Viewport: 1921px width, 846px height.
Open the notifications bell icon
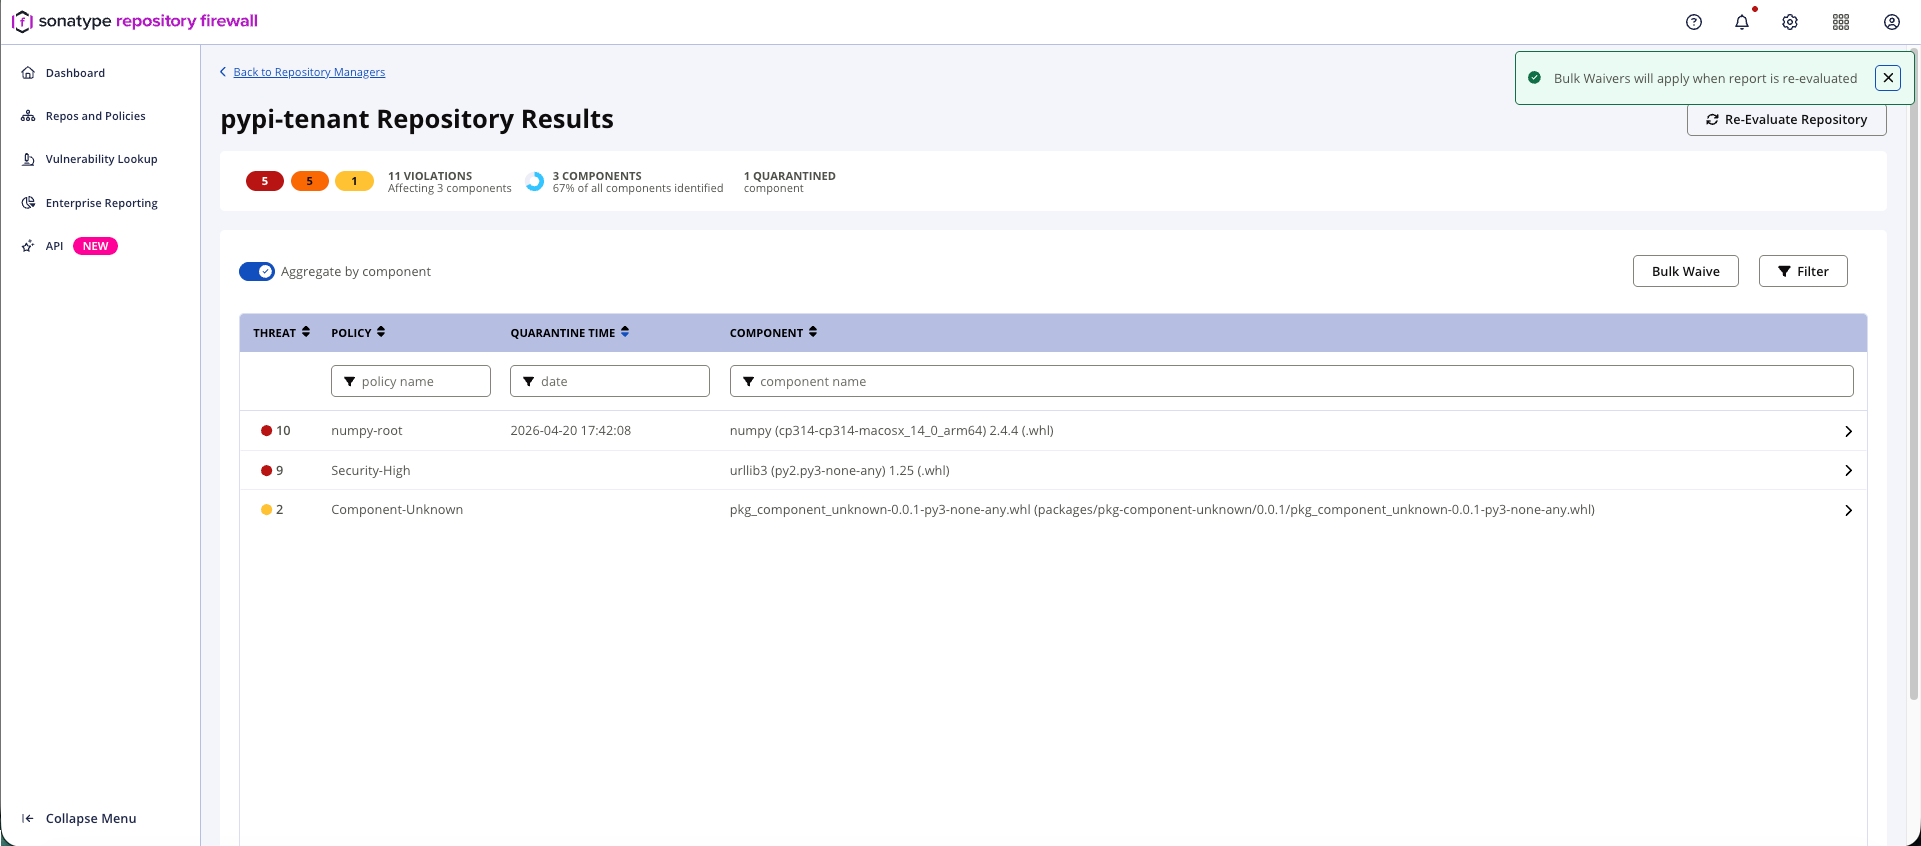coord(1742,22)
